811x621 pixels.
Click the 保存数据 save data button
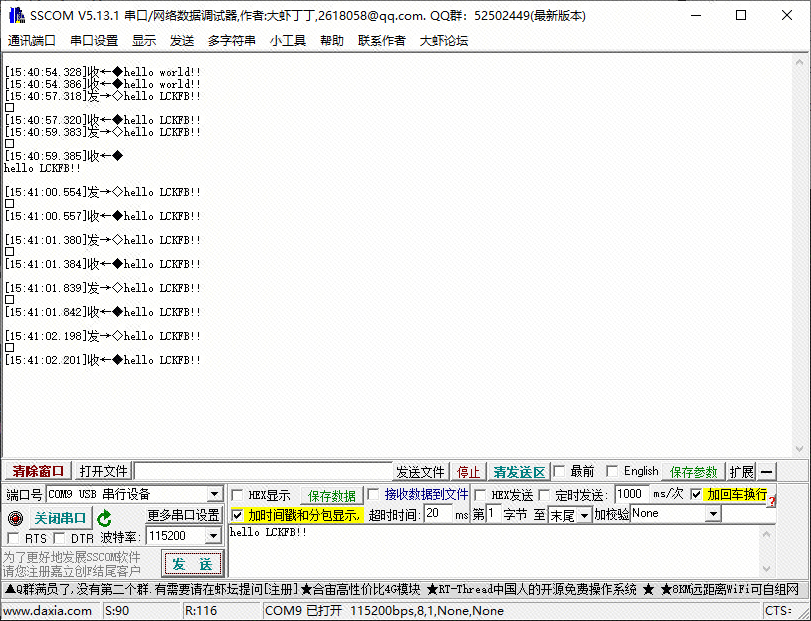point(331,495)
